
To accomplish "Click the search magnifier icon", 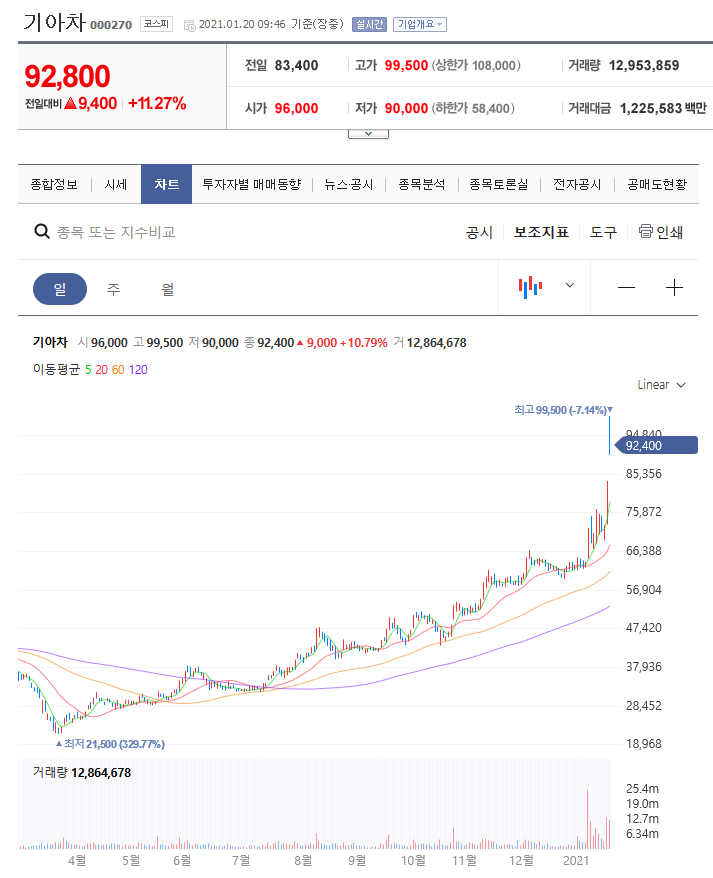I will coord(42,231).
